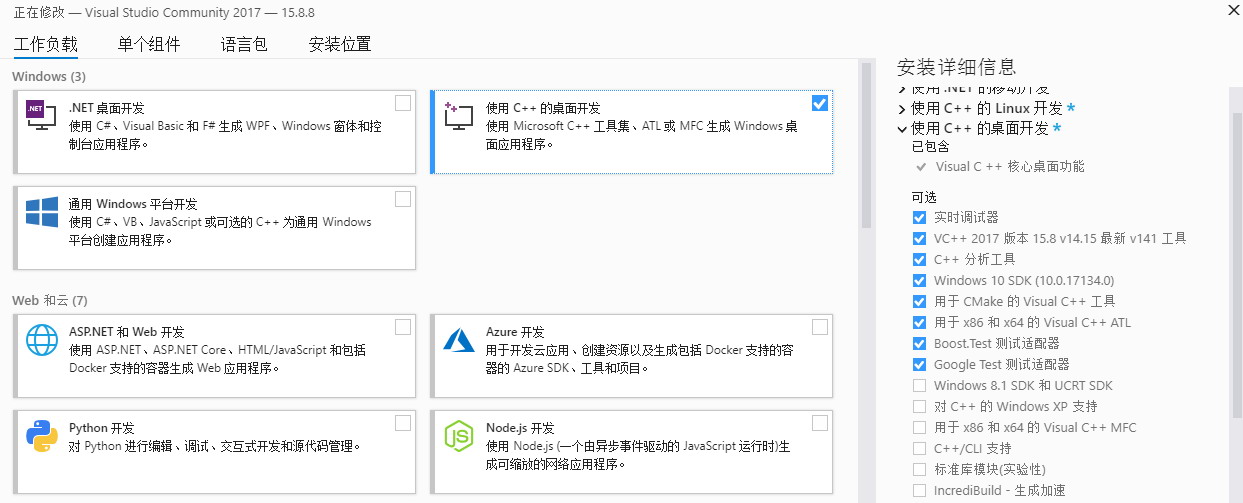The width and height of the screenshot is (1243, 503).
Task: Uncheck the 实时调试器 option
Action: coord(919,217)
